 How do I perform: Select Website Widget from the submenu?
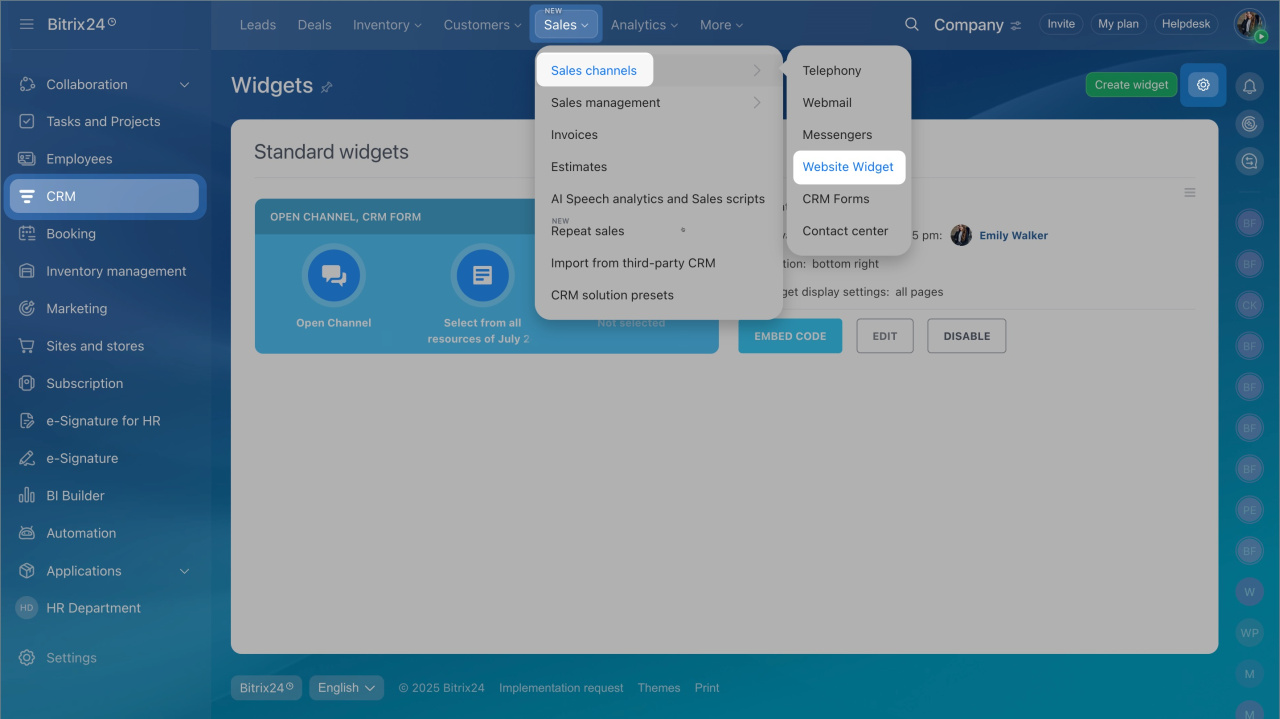848,167
